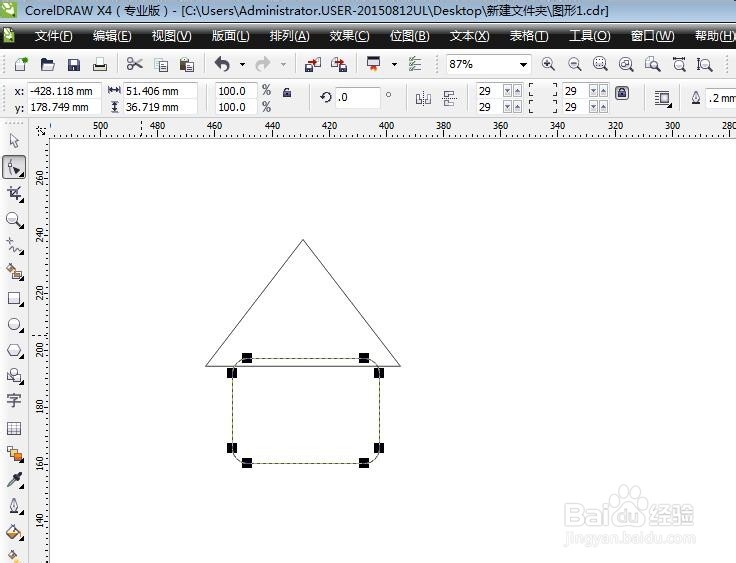The image size is (736, 563).
Task: Click the x position field
Action: (x=64, y=91)
